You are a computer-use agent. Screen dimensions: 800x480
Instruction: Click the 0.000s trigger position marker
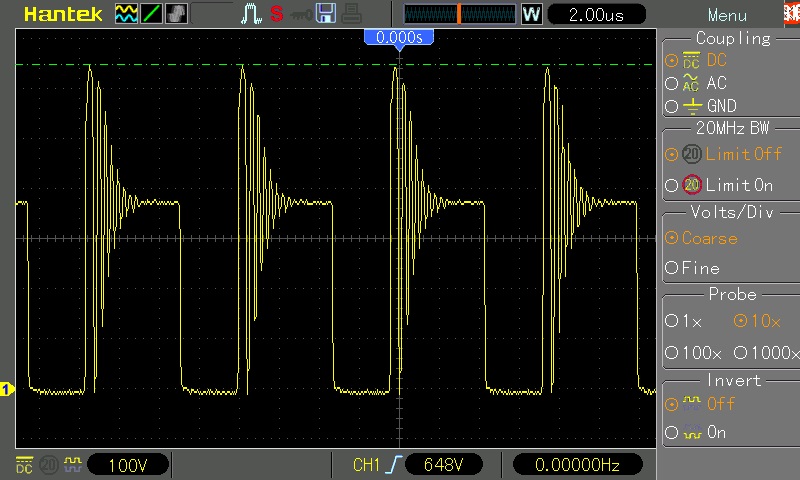(x=399, y=38)
